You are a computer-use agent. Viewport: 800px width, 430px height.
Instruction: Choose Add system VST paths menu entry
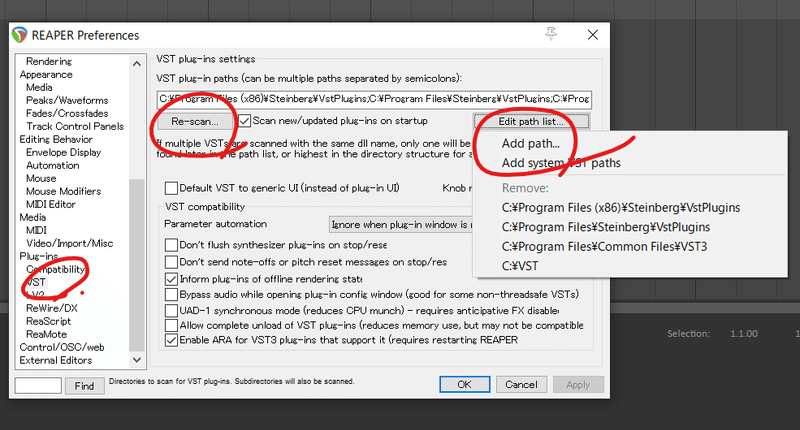(x=561, y=163)
